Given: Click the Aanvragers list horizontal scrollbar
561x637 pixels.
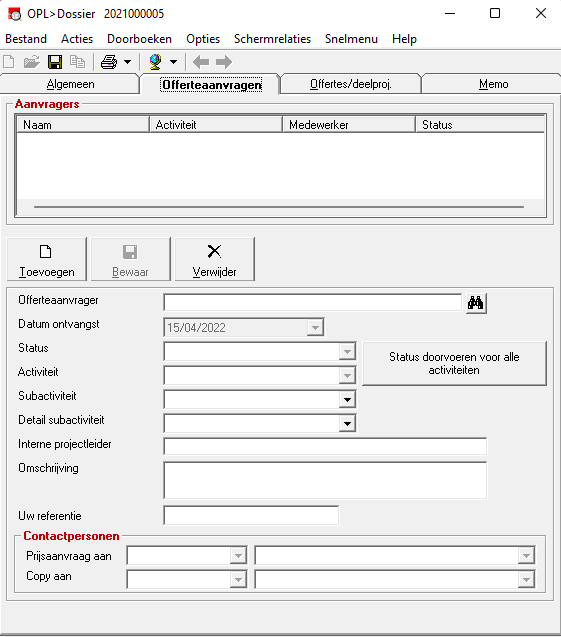Looking at the screenshot, I should 279,207.
